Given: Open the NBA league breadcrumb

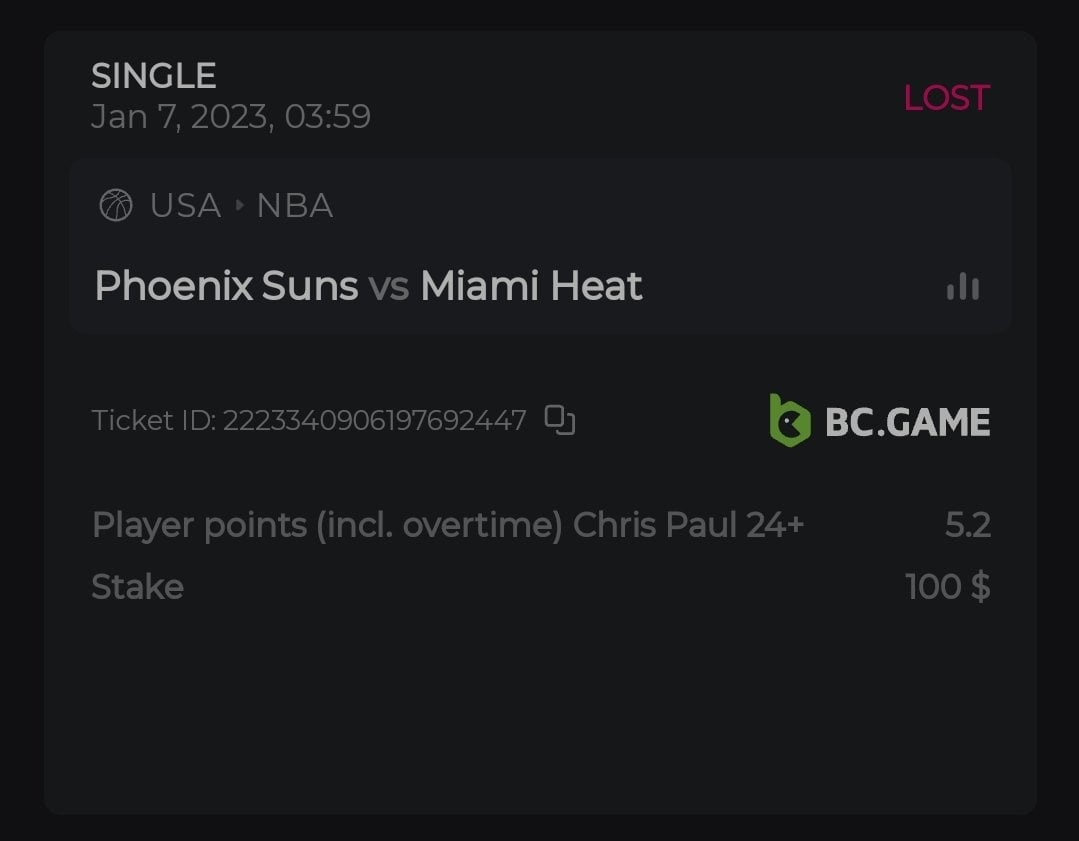Looking at the screenshot, I should [x=295, y=206].
